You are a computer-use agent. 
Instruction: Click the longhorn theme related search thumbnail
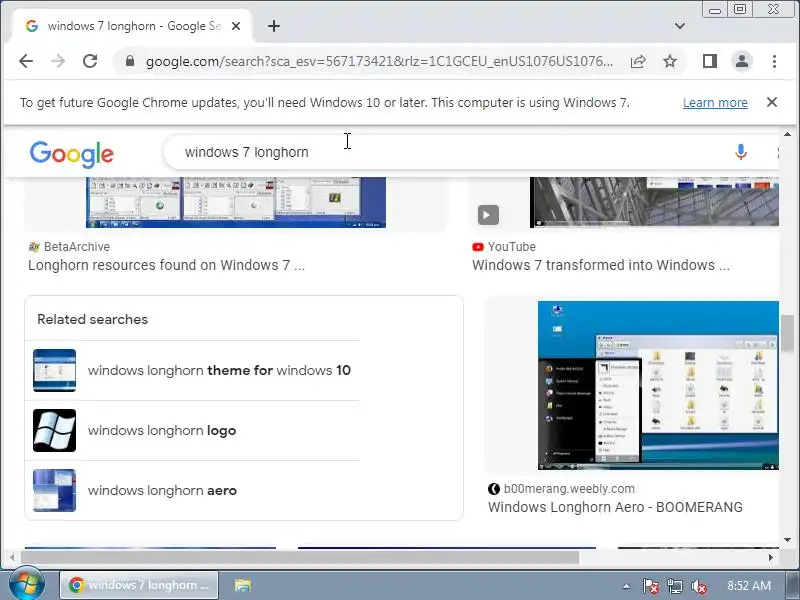(x=55, y=370)
